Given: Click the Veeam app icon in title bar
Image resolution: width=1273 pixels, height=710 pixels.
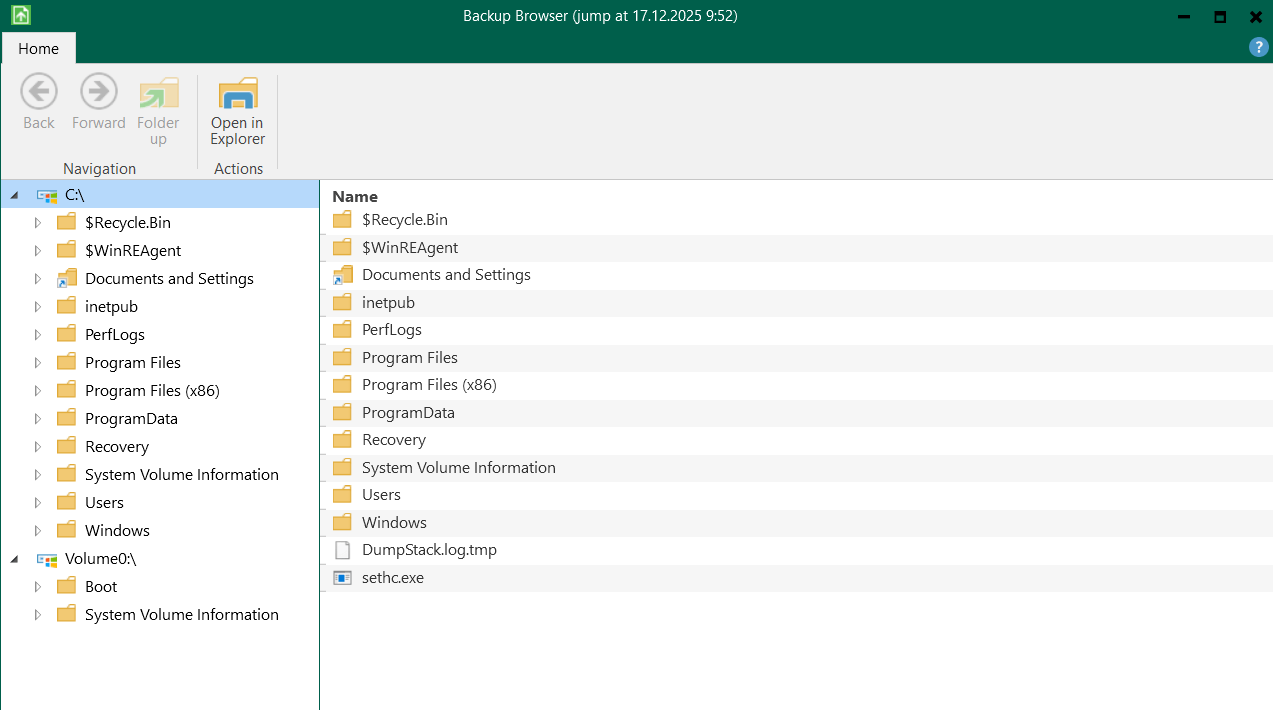Looking at the screenshot, I should click(x=21, y=16).
